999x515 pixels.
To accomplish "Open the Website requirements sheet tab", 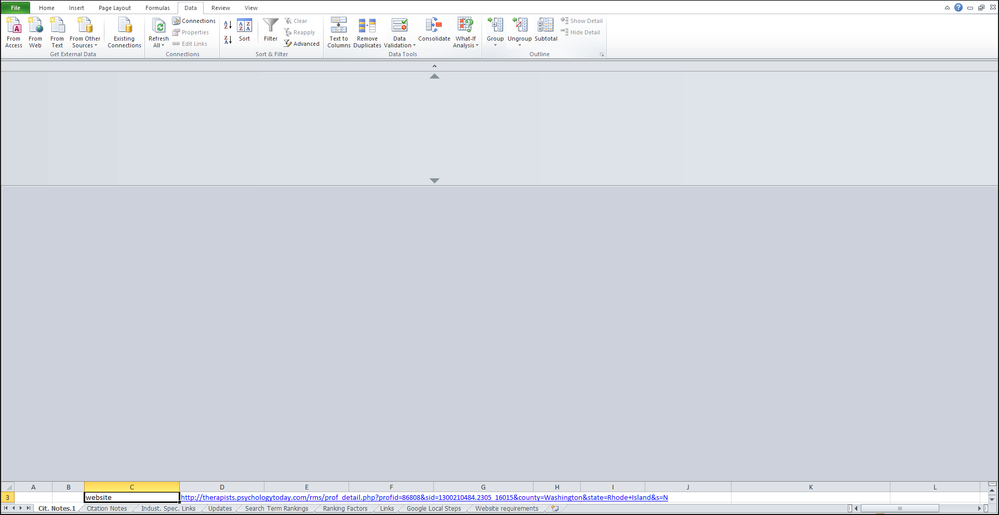I will tap(507, 509).
